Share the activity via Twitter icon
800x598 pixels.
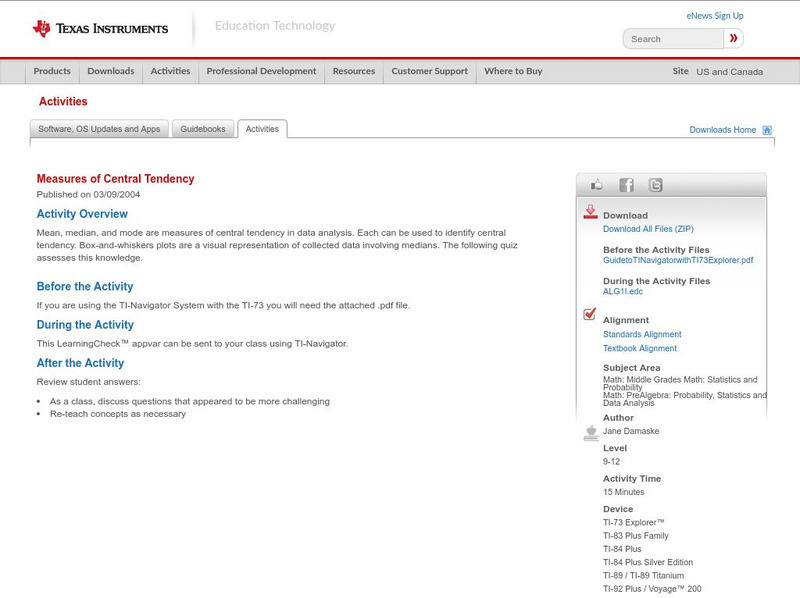point(655,185)
